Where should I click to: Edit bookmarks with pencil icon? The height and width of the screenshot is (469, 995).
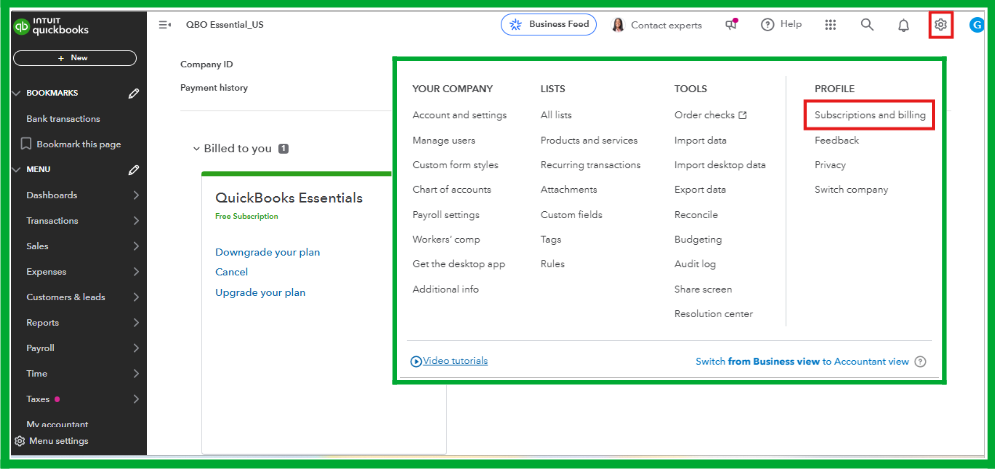click(133, 93)
